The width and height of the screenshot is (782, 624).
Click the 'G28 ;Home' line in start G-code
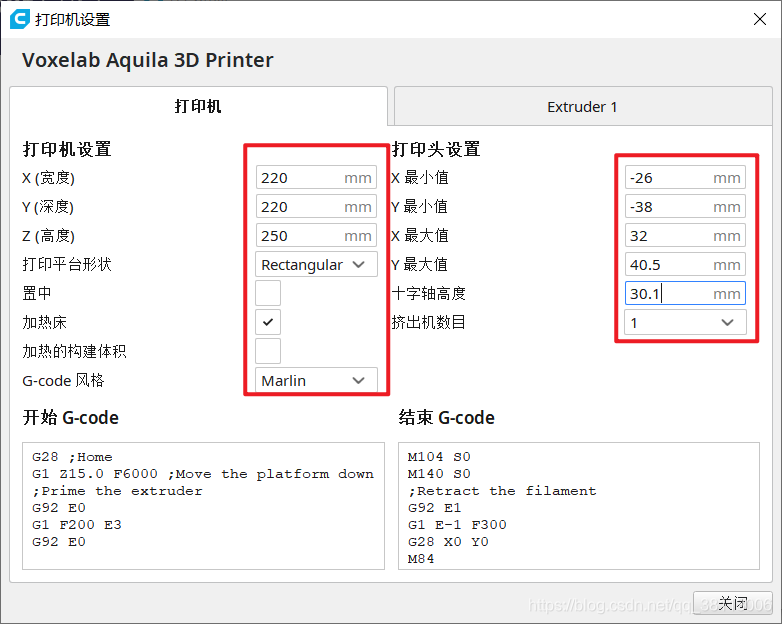(72, 457)
